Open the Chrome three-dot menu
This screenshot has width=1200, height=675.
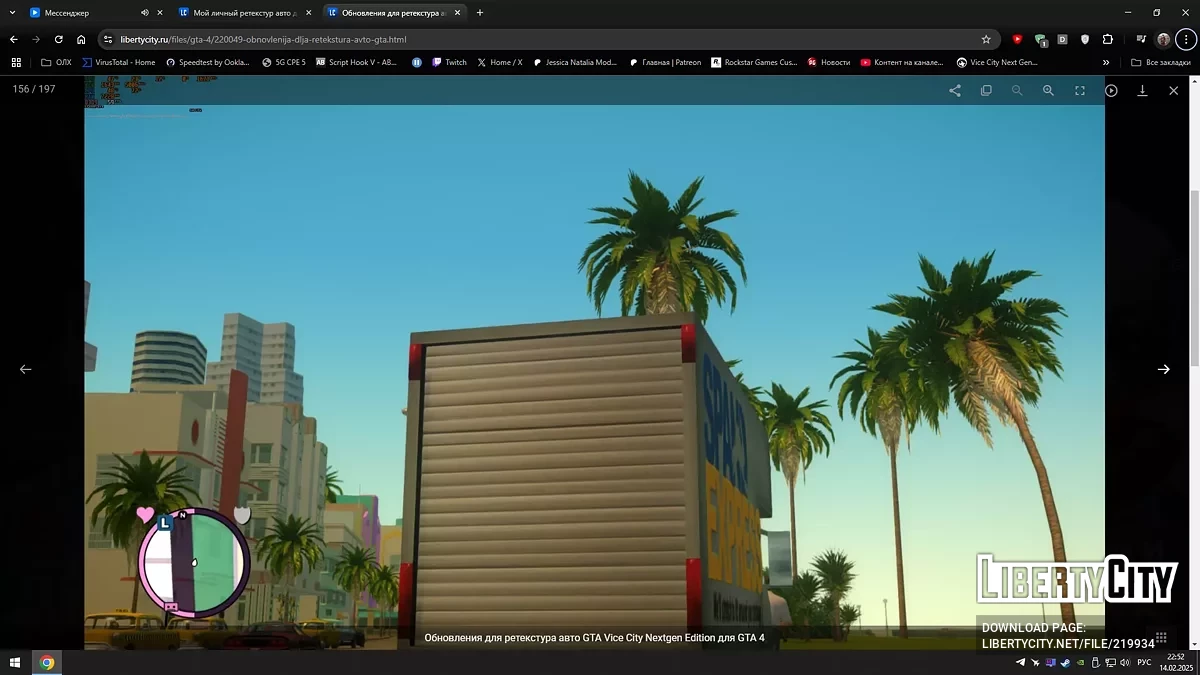tap(1185, 39)
